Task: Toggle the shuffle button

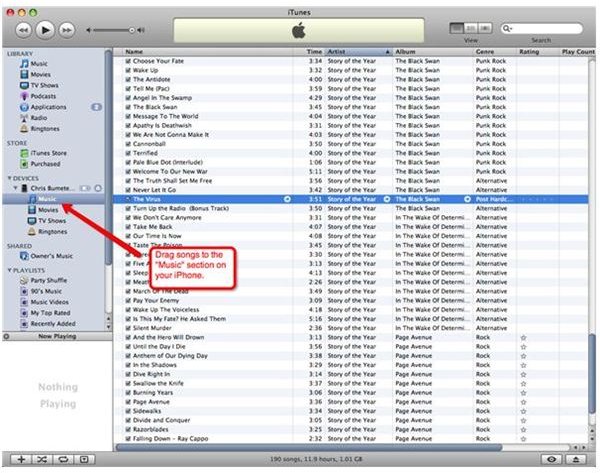Action: [x=42, y=459]
